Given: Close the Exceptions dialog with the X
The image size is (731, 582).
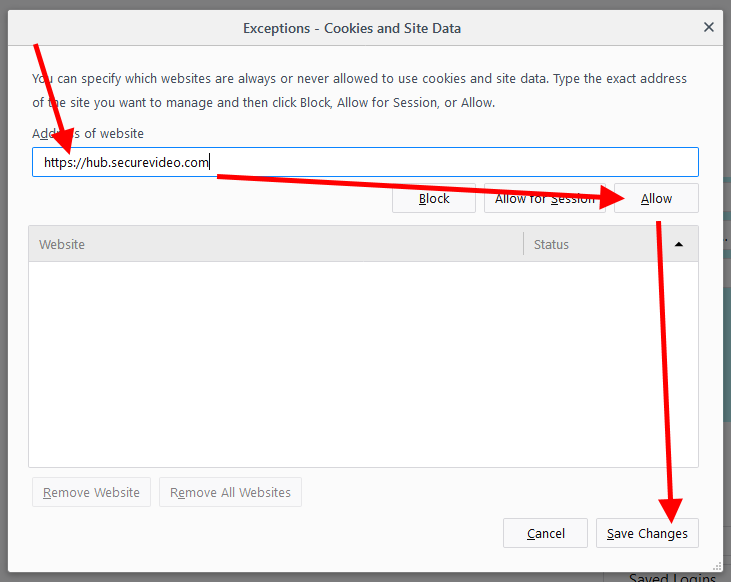Looking at the screenshot, I should [709, 28].
